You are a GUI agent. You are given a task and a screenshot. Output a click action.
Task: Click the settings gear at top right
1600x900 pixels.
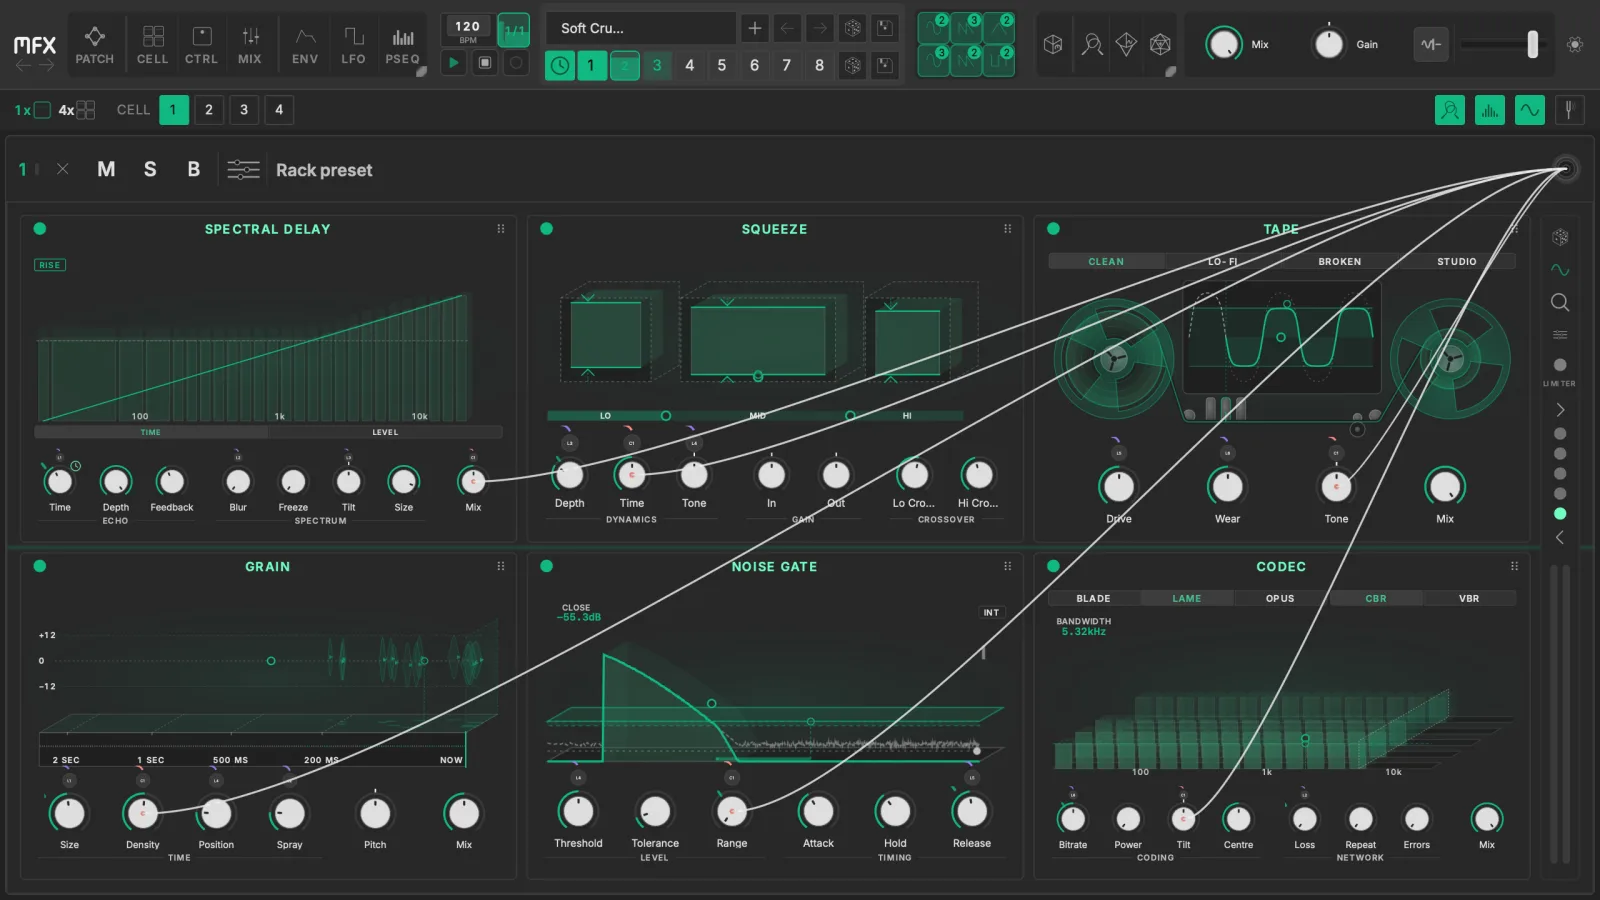coord(1575,44)
